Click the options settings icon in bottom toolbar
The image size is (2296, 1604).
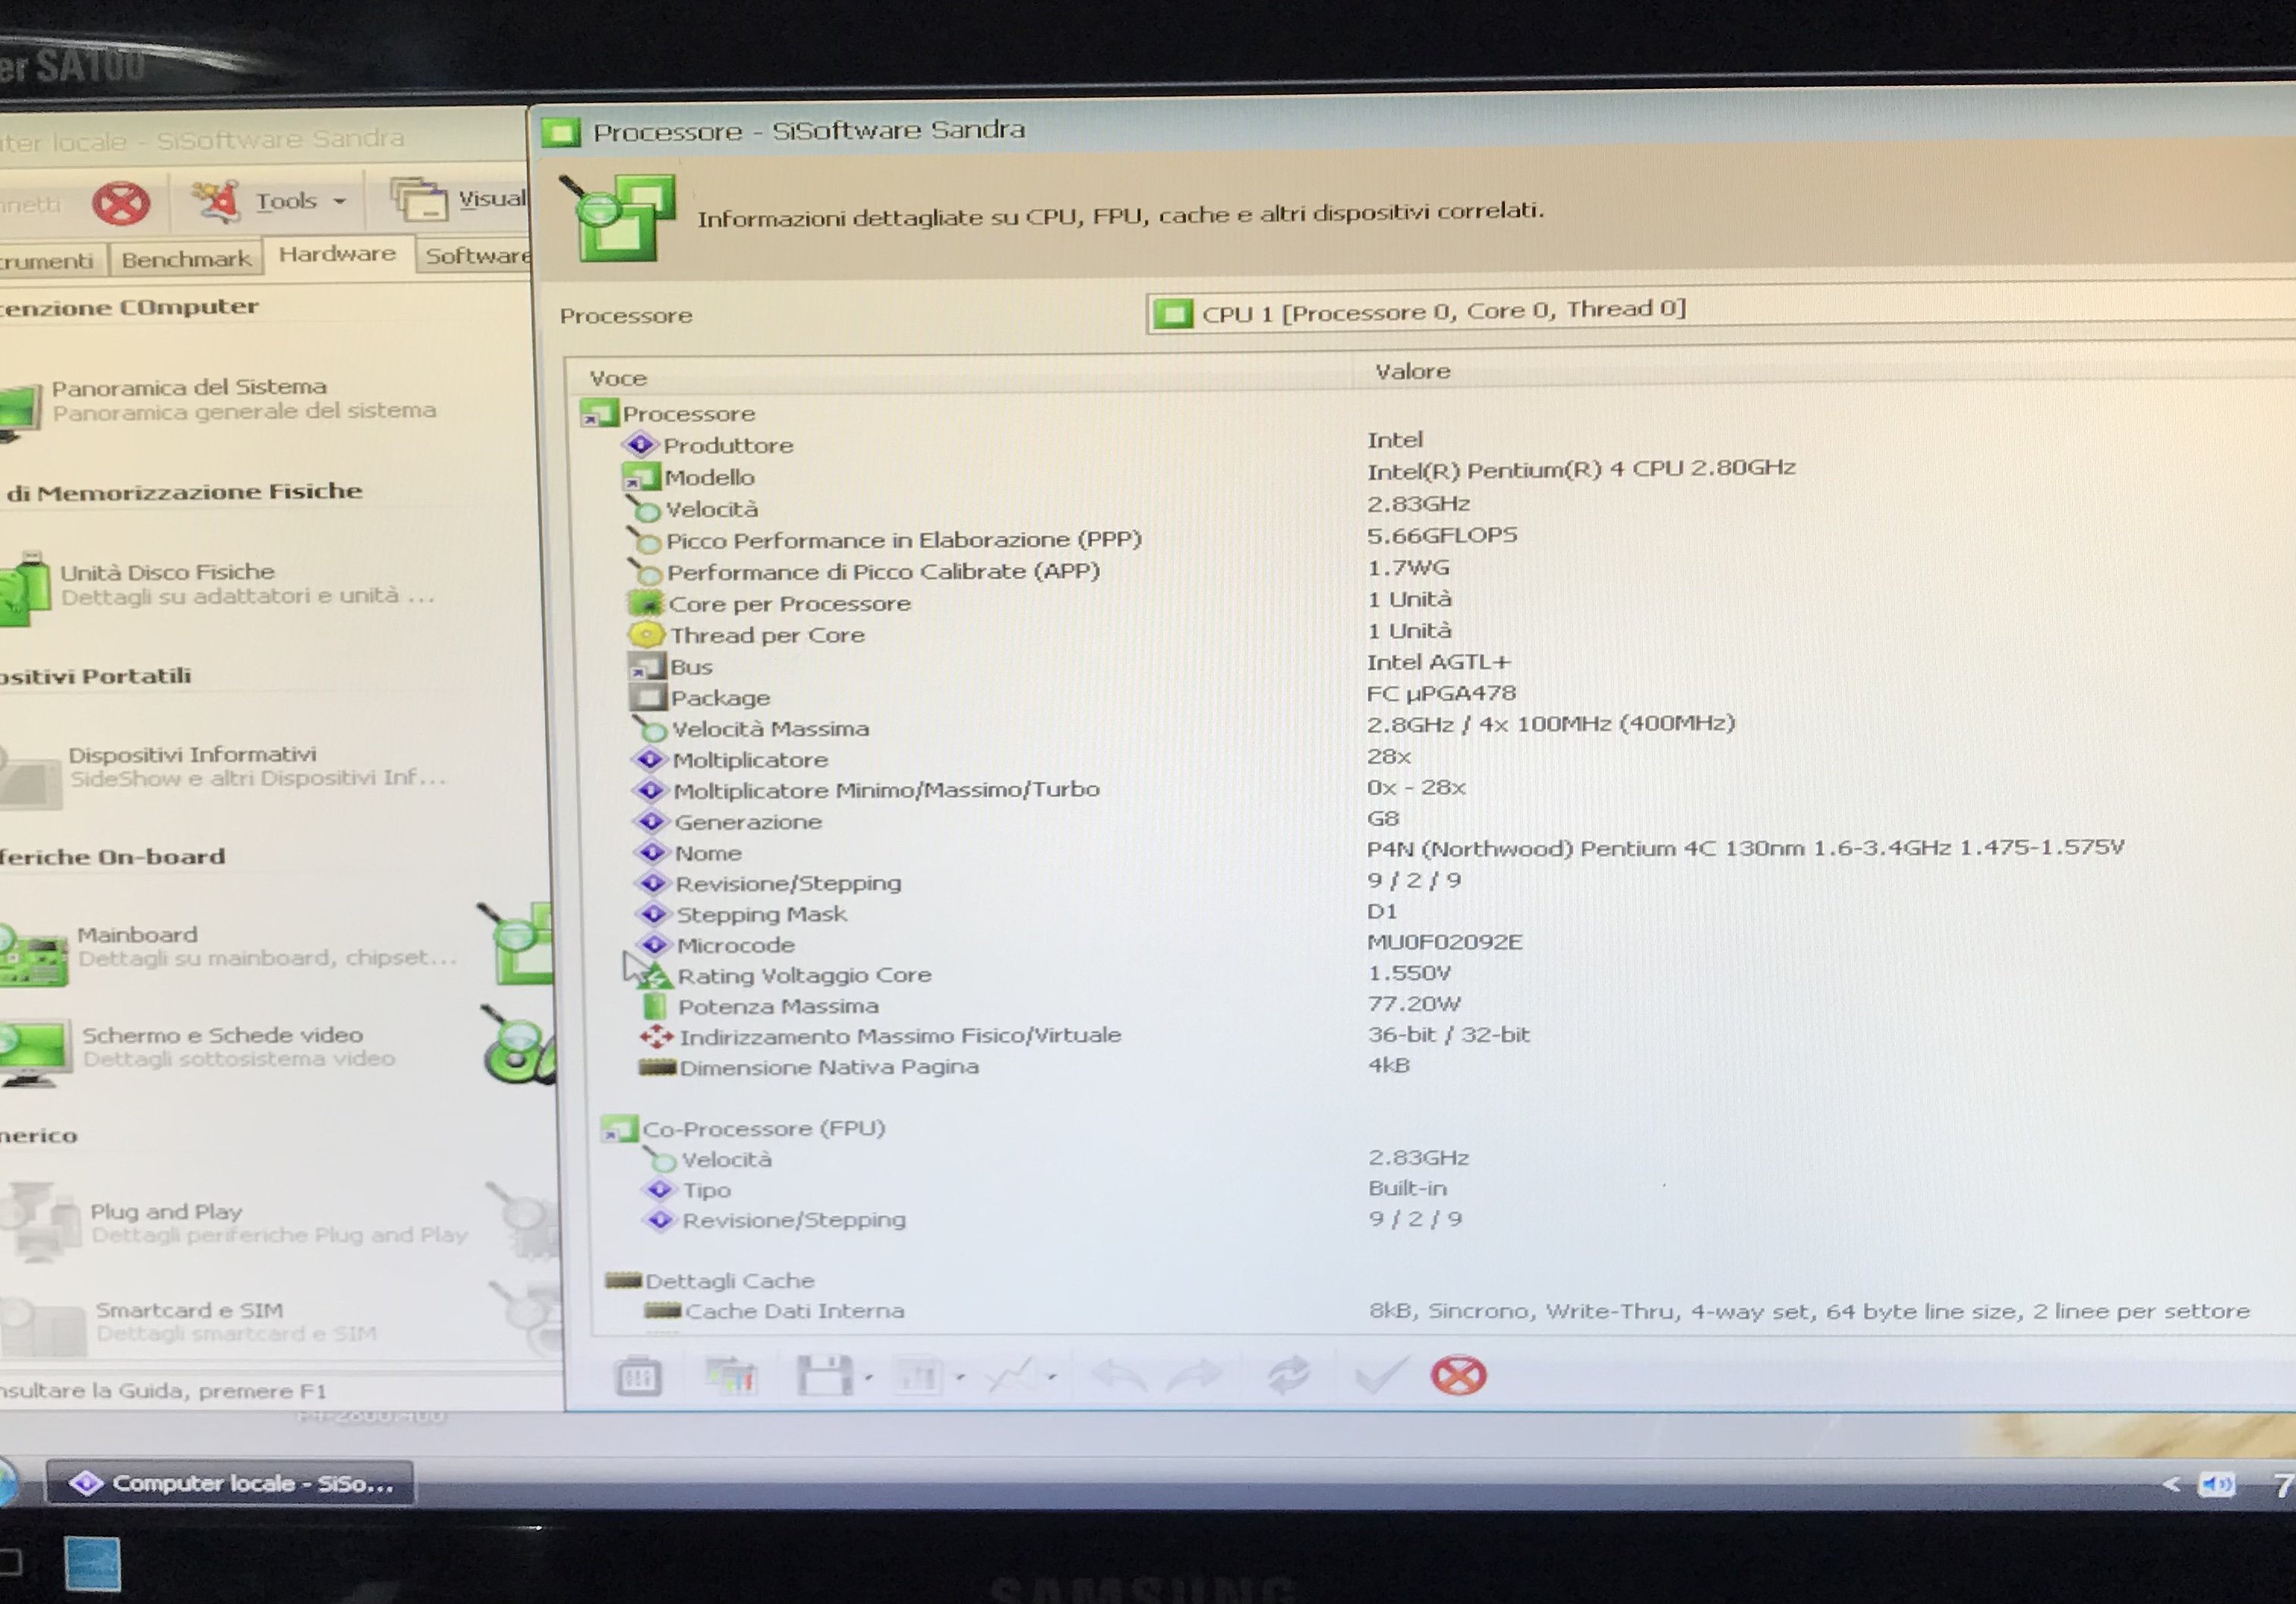638,1378
